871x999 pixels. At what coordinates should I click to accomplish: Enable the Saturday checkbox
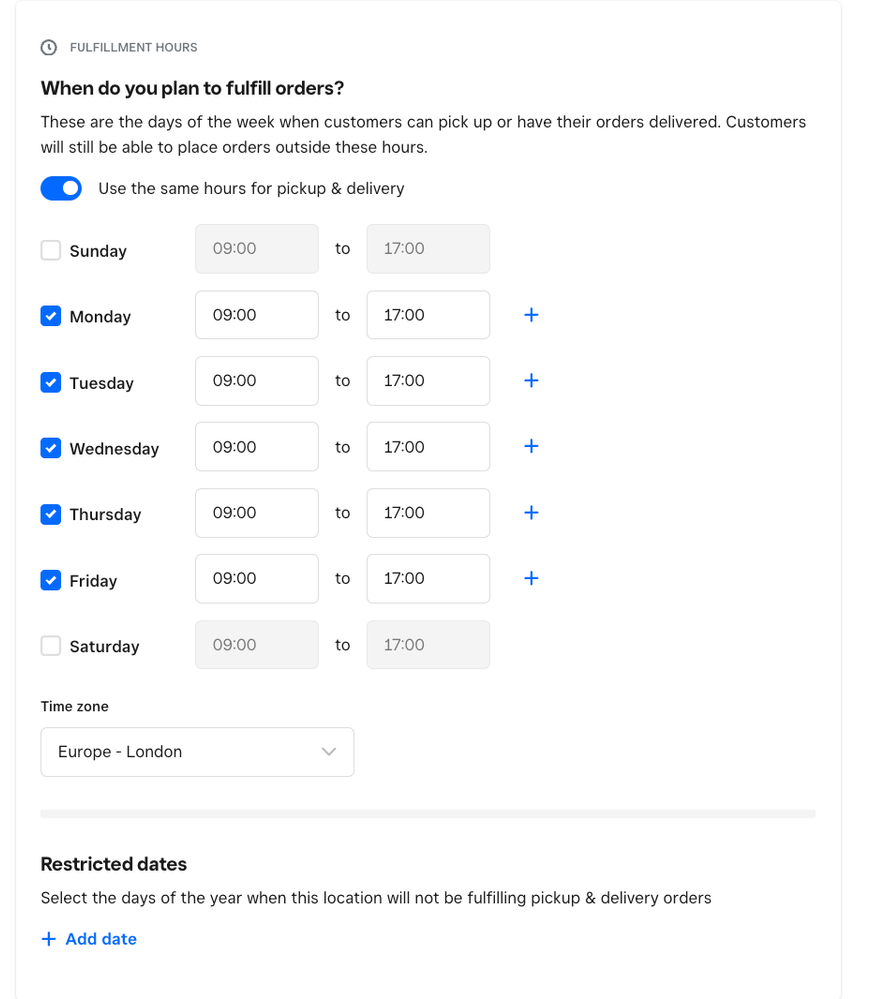(51, 645)
